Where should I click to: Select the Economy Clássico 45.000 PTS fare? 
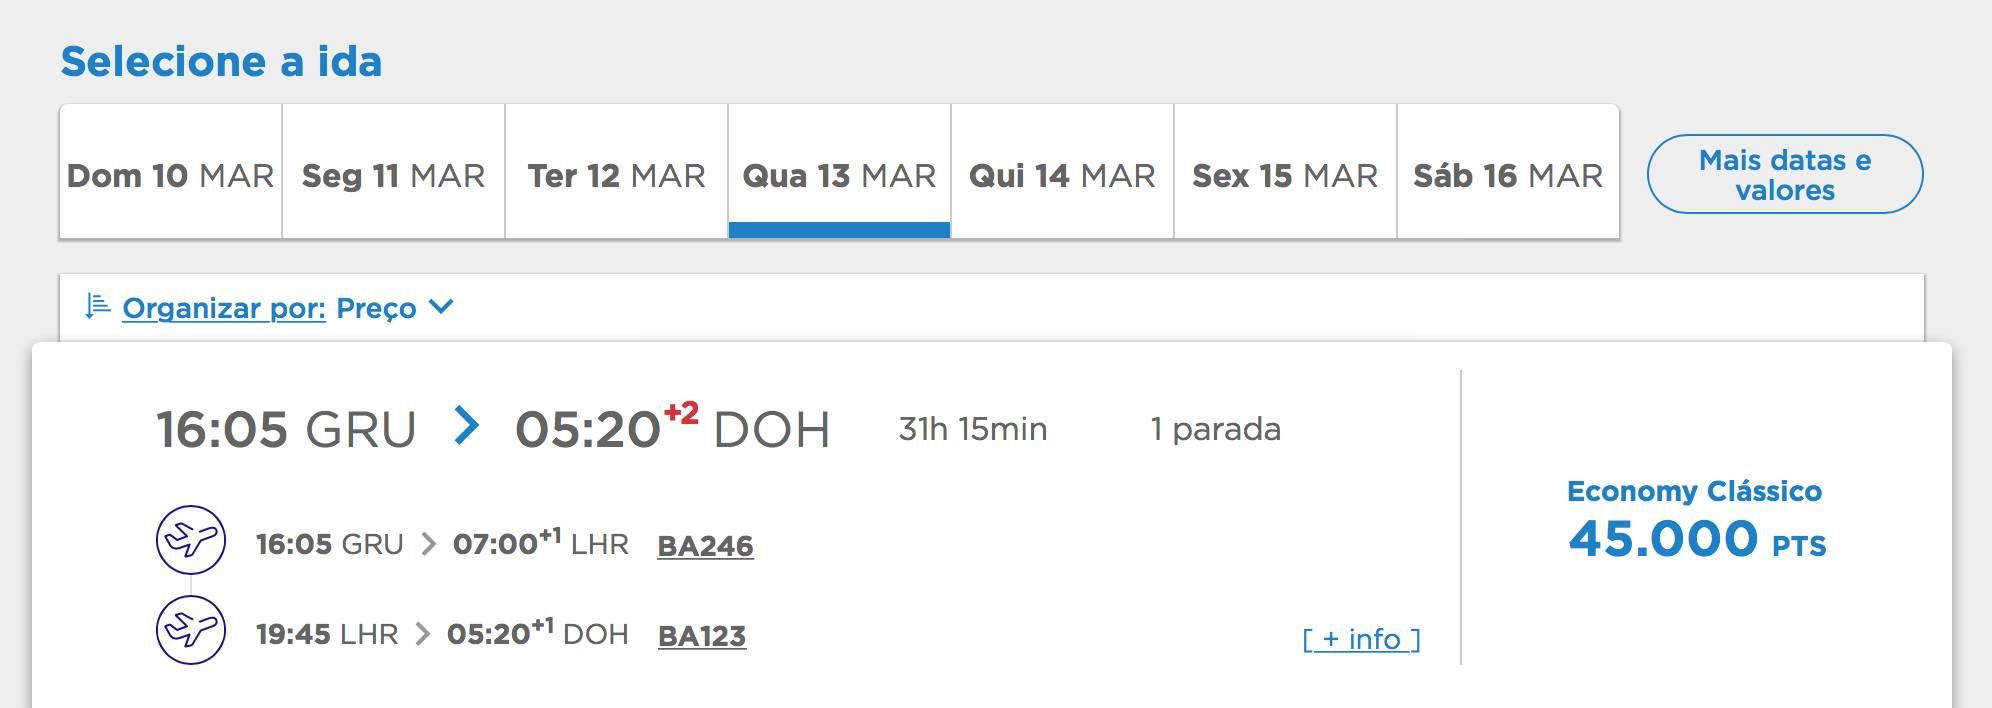coord(1697,520)
